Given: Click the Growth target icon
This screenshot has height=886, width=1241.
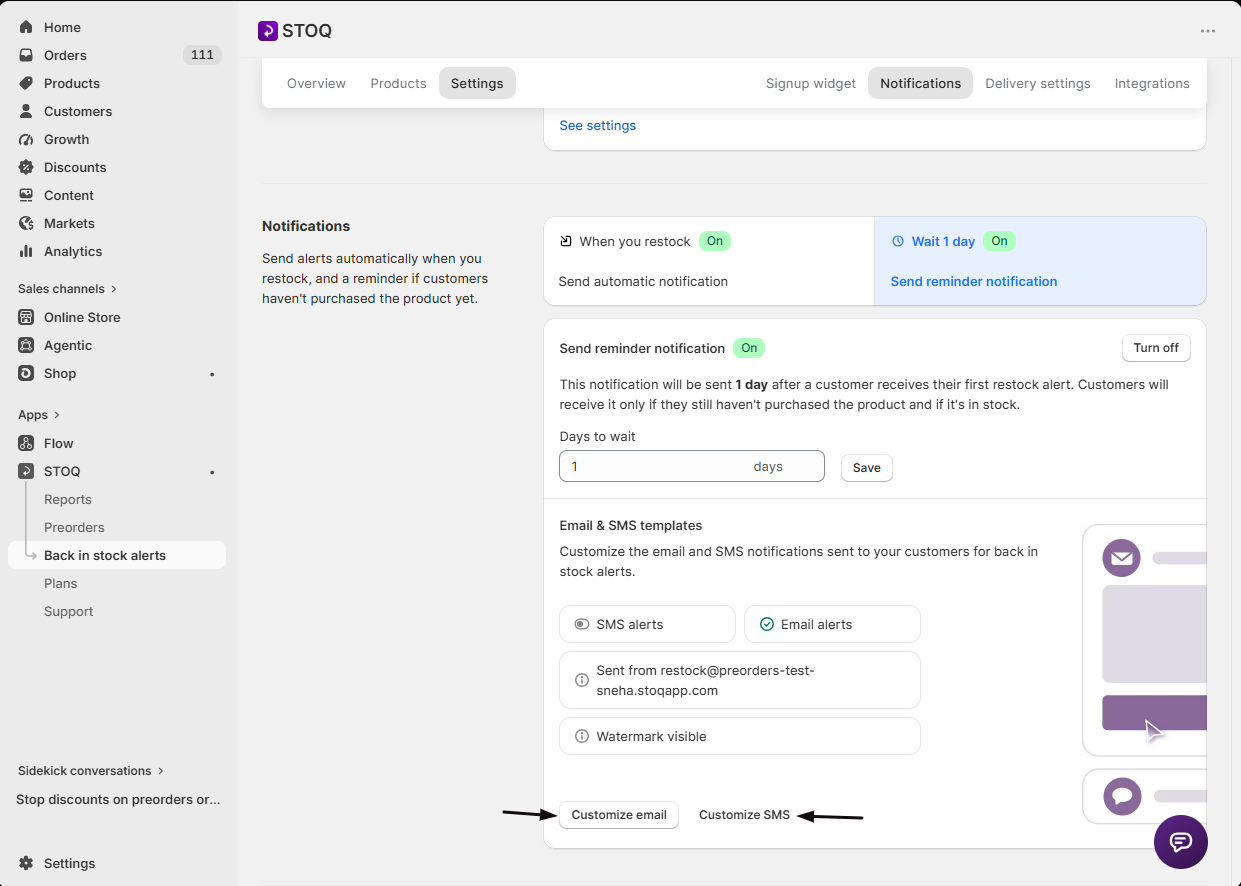Looking at the screenshot, I should point(26,139).
